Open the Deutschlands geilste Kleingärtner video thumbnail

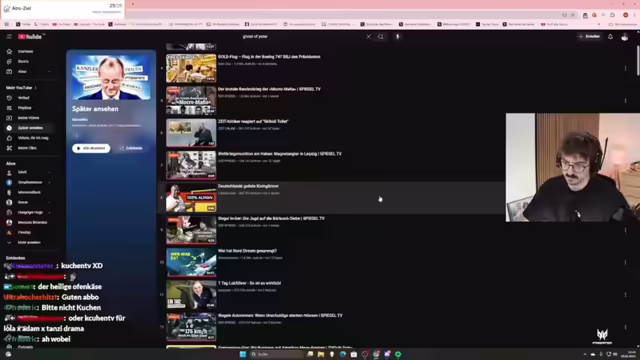pyautogui.click(x=191, y=198)
